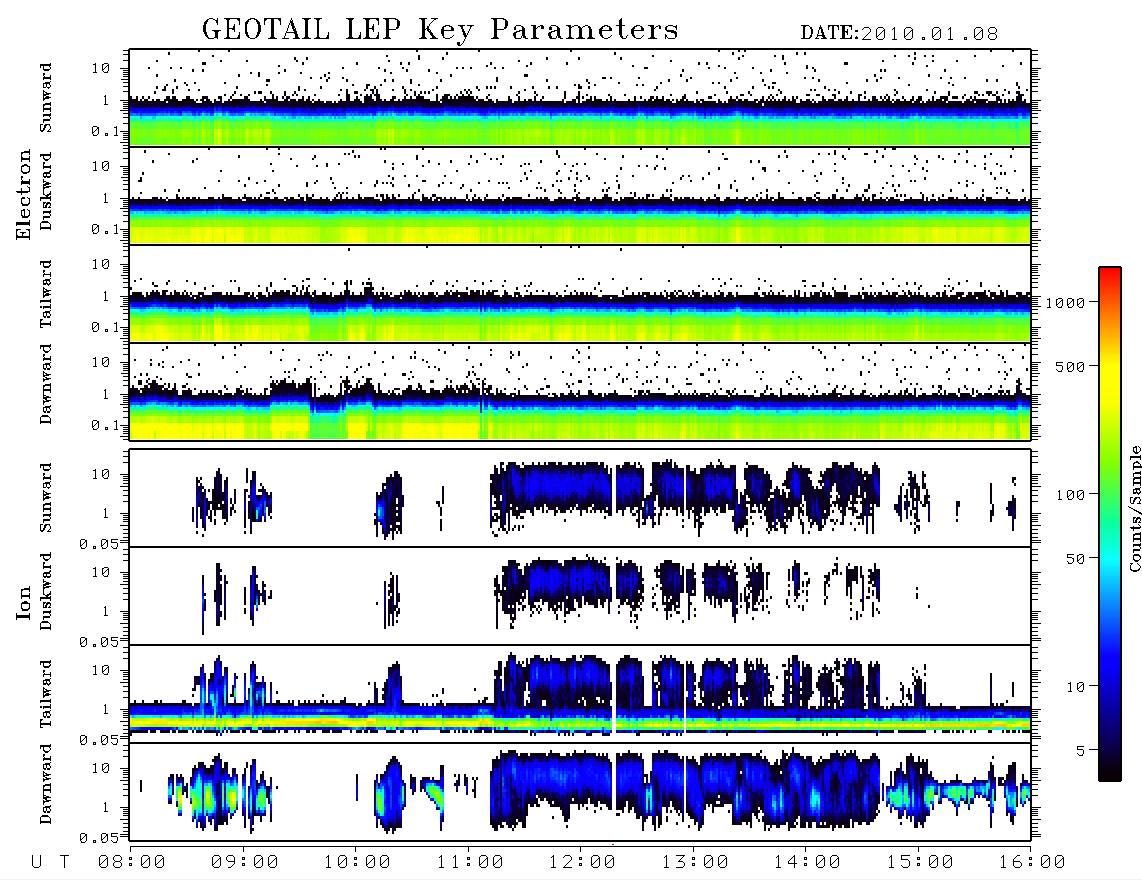Click the 0.05 tick of Ion Sunward panel

99,543
